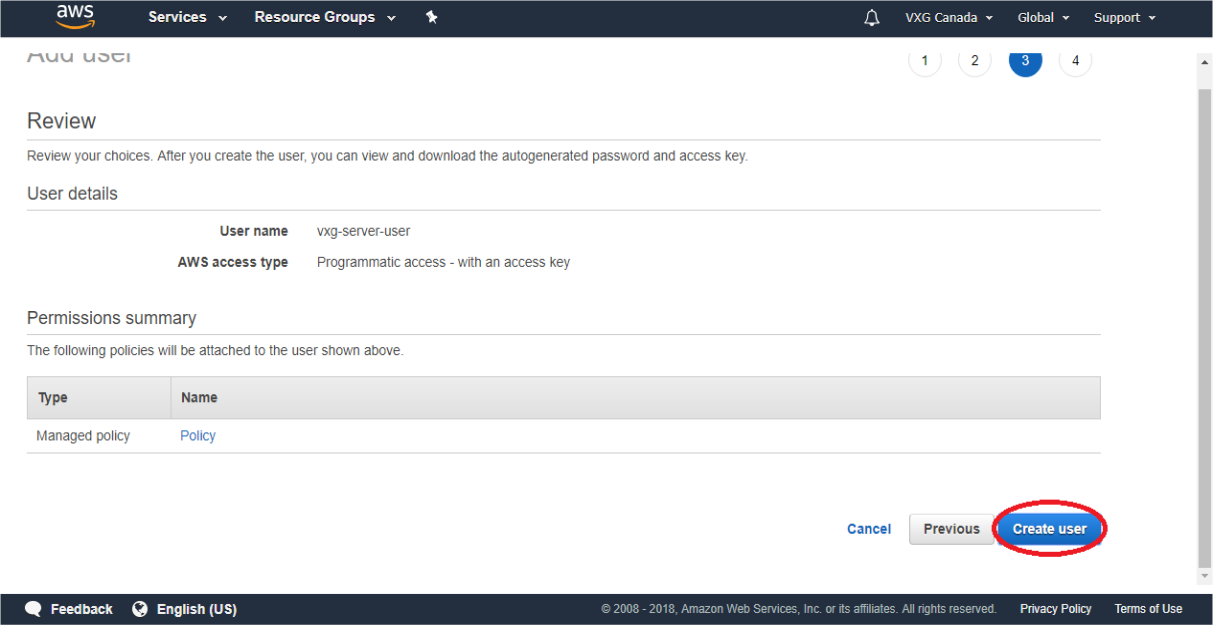Screen dimensions: 1216x625
Task: Click the globe language icon
Action: coord(140,609)
